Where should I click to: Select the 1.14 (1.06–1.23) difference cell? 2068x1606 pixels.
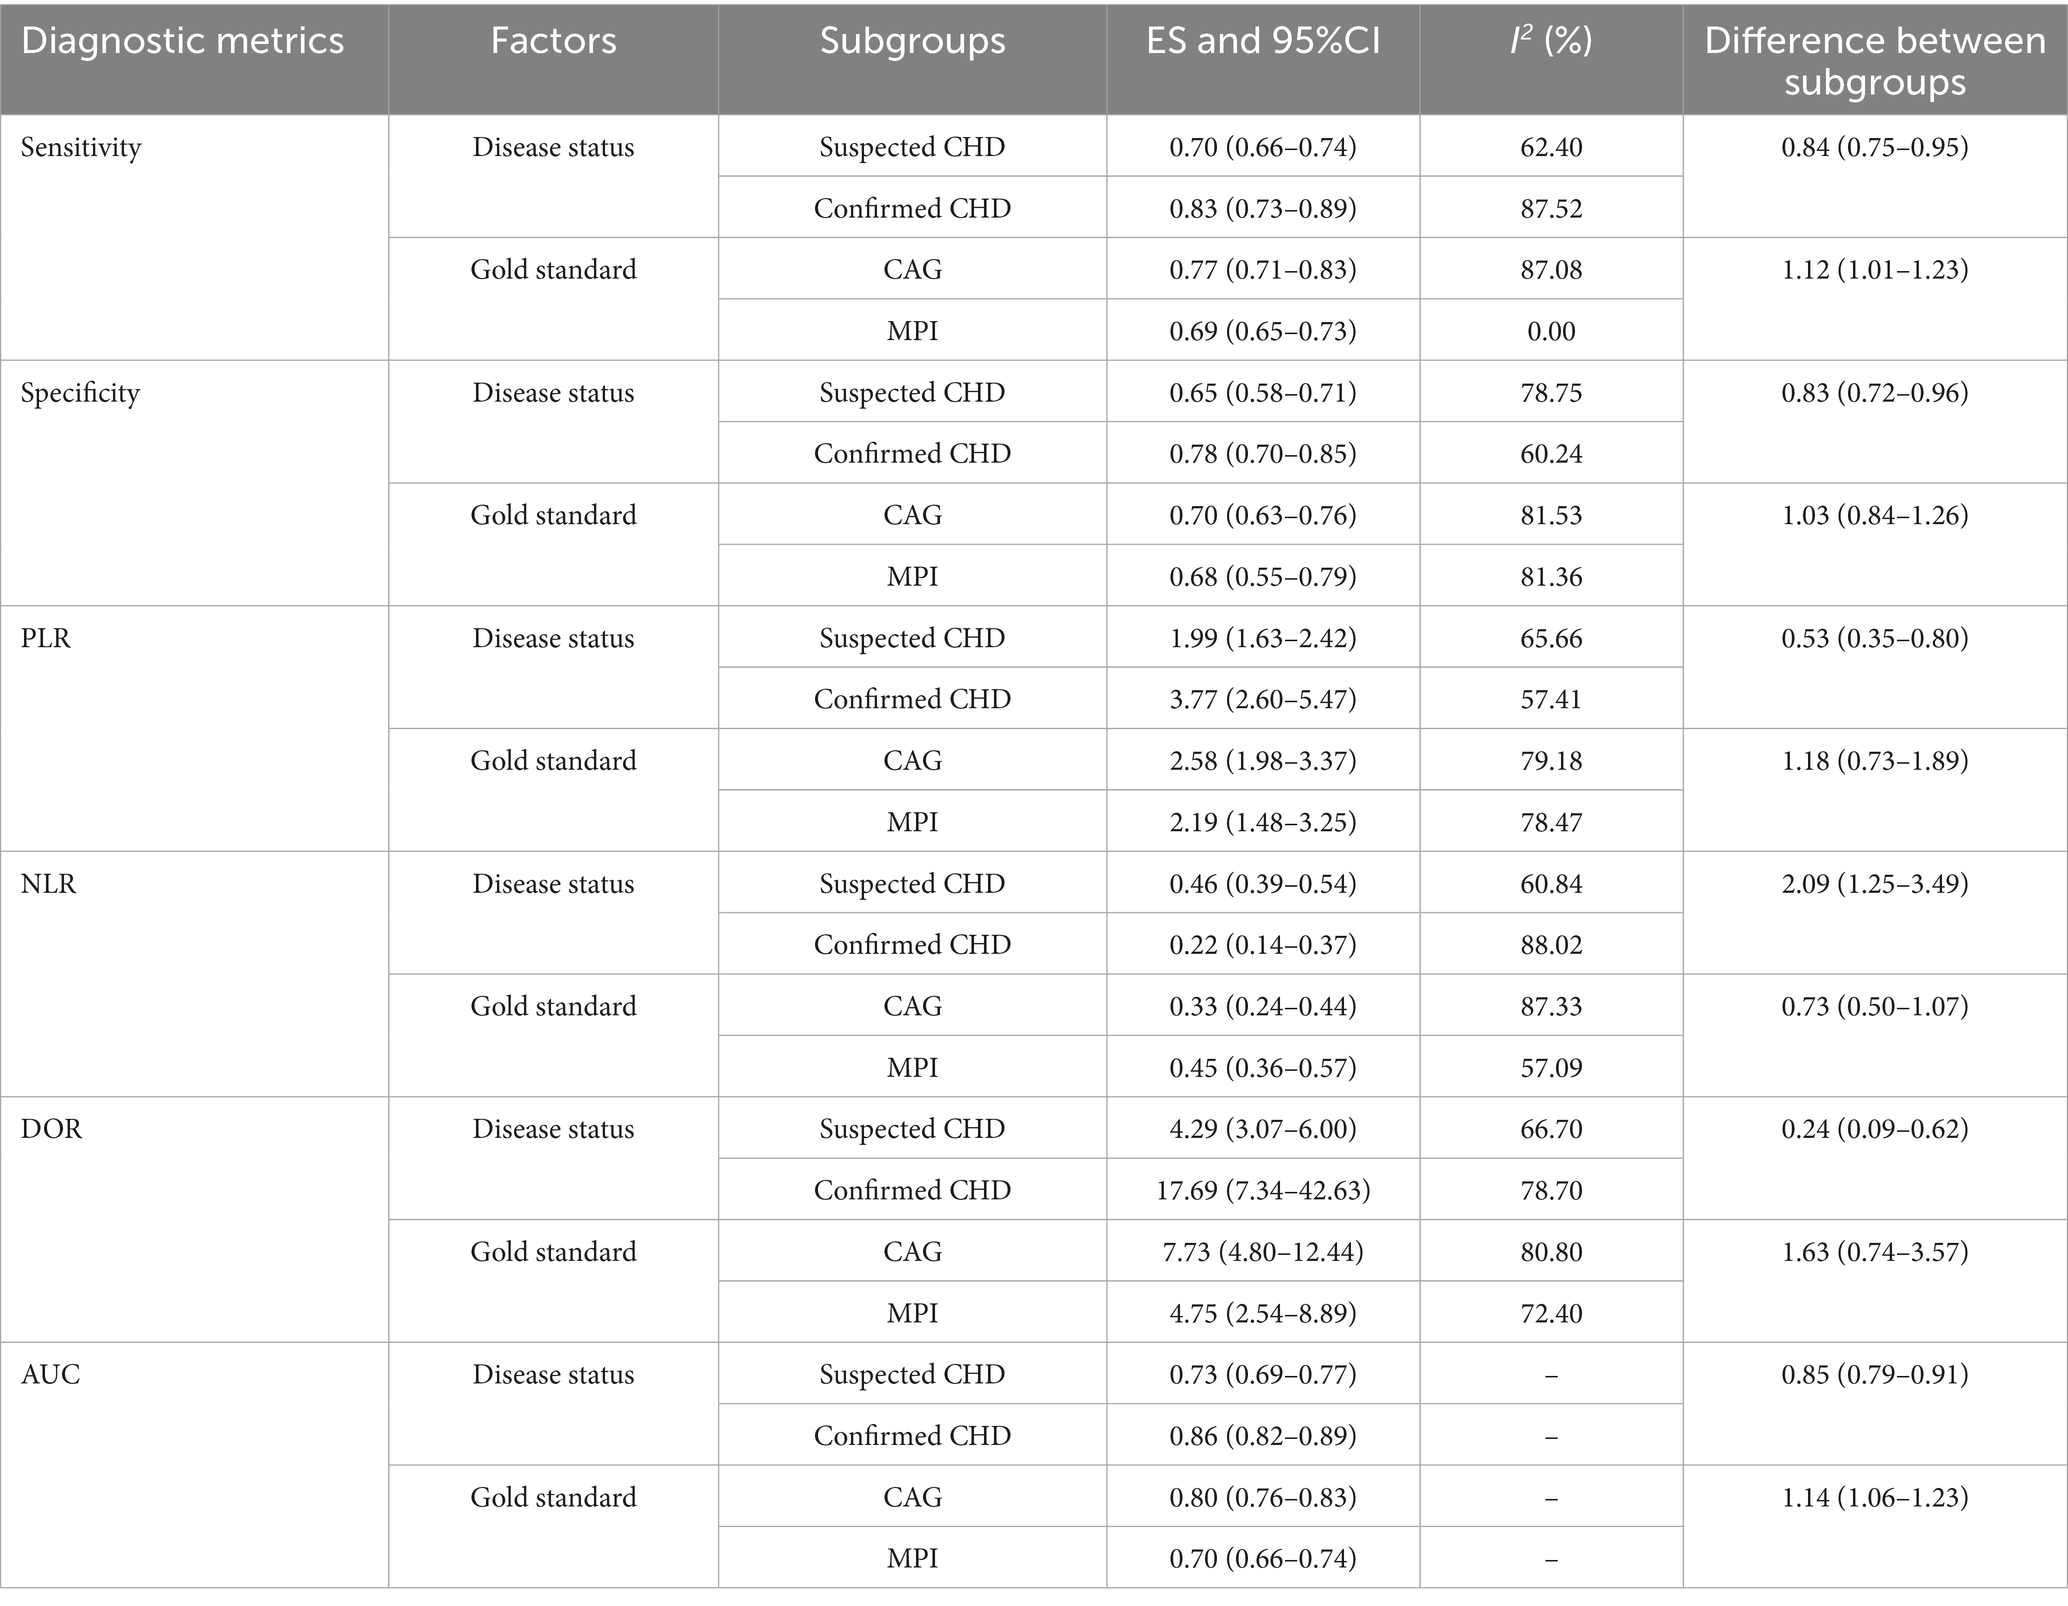point(1875,1497)
